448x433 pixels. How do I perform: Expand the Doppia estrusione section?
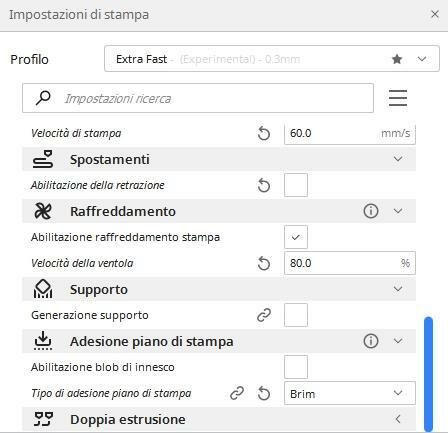(219, 419)
